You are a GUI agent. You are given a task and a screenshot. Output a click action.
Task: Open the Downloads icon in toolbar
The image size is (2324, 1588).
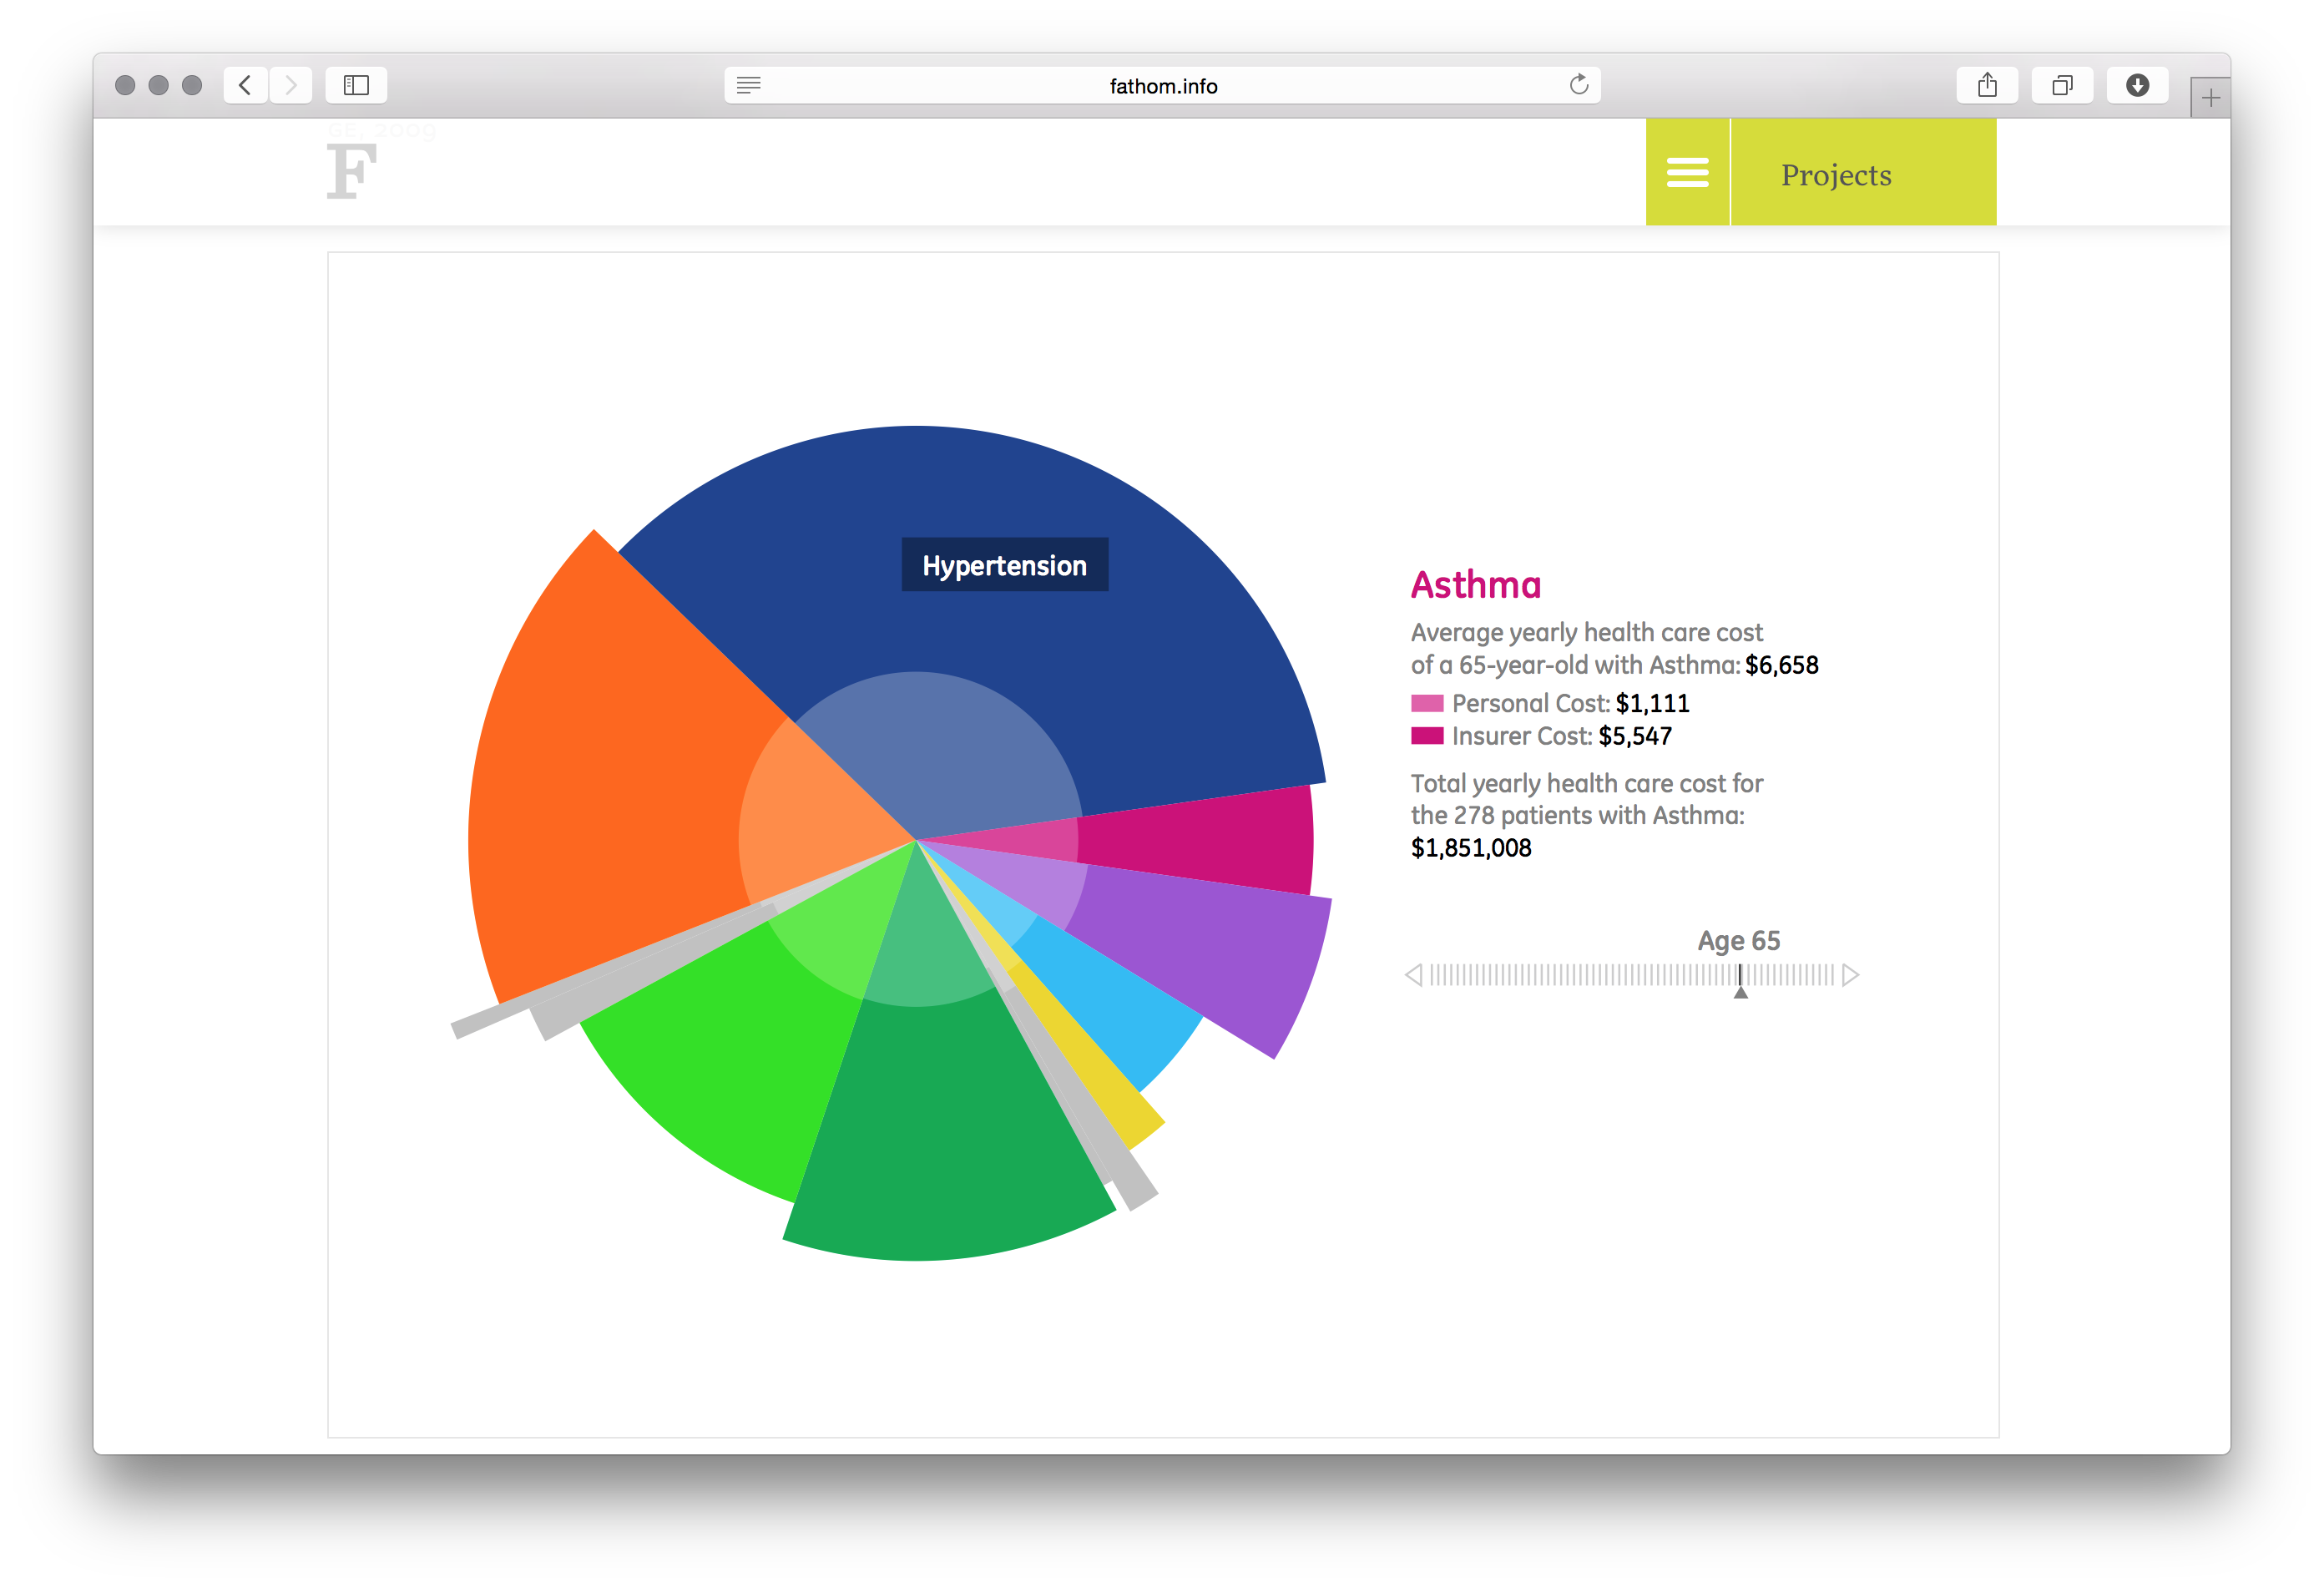coord(2137,85)
